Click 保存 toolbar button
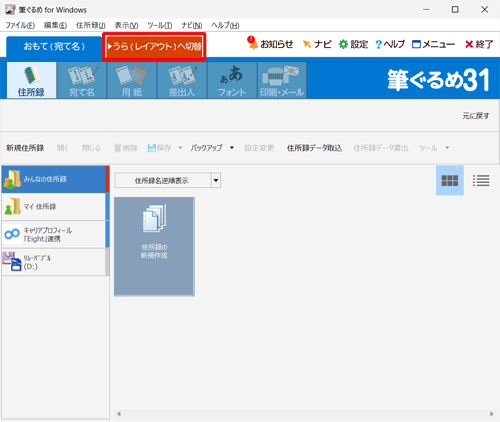This screenshot has width=500, height=422. [x=160, y=148]
